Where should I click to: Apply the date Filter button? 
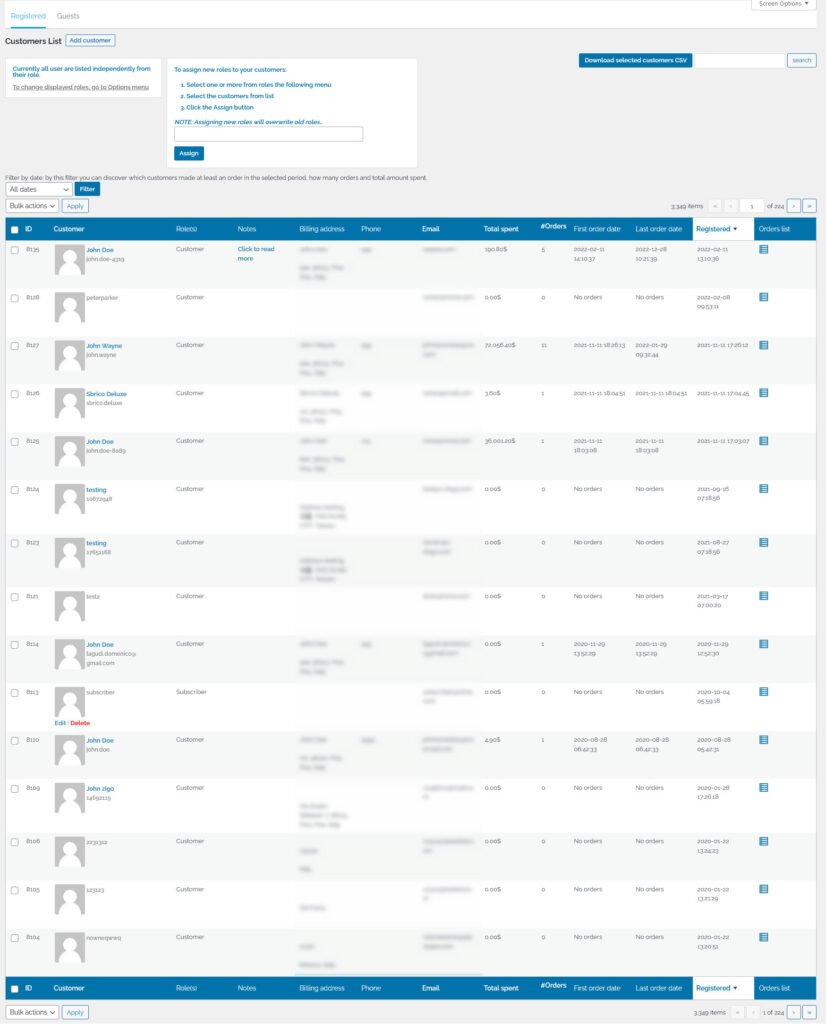[x=87, y=189]
